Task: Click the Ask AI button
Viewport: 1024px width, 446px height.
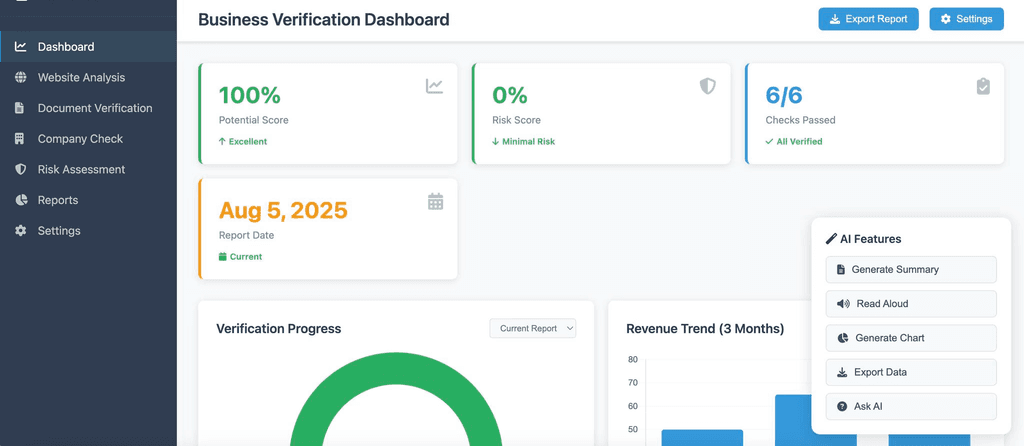Action: pyautogui.click(x=911, y=407)
